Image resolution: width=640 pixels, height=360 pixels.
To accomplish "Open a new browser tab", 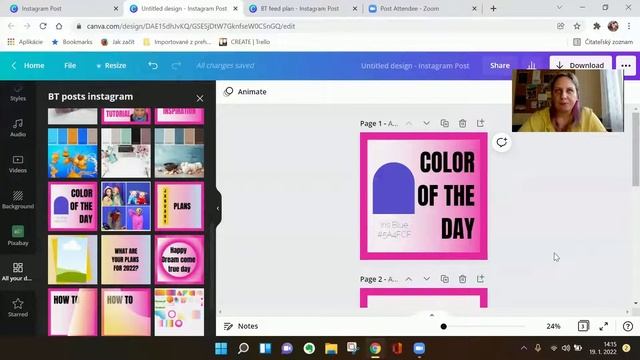I will pos(493,8).
